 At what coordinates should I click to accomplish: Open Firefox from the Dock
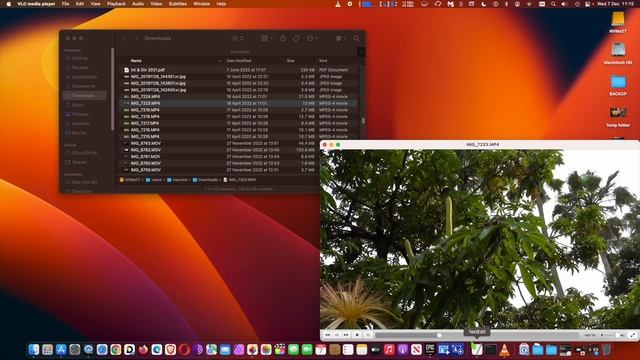click(143, 349)
